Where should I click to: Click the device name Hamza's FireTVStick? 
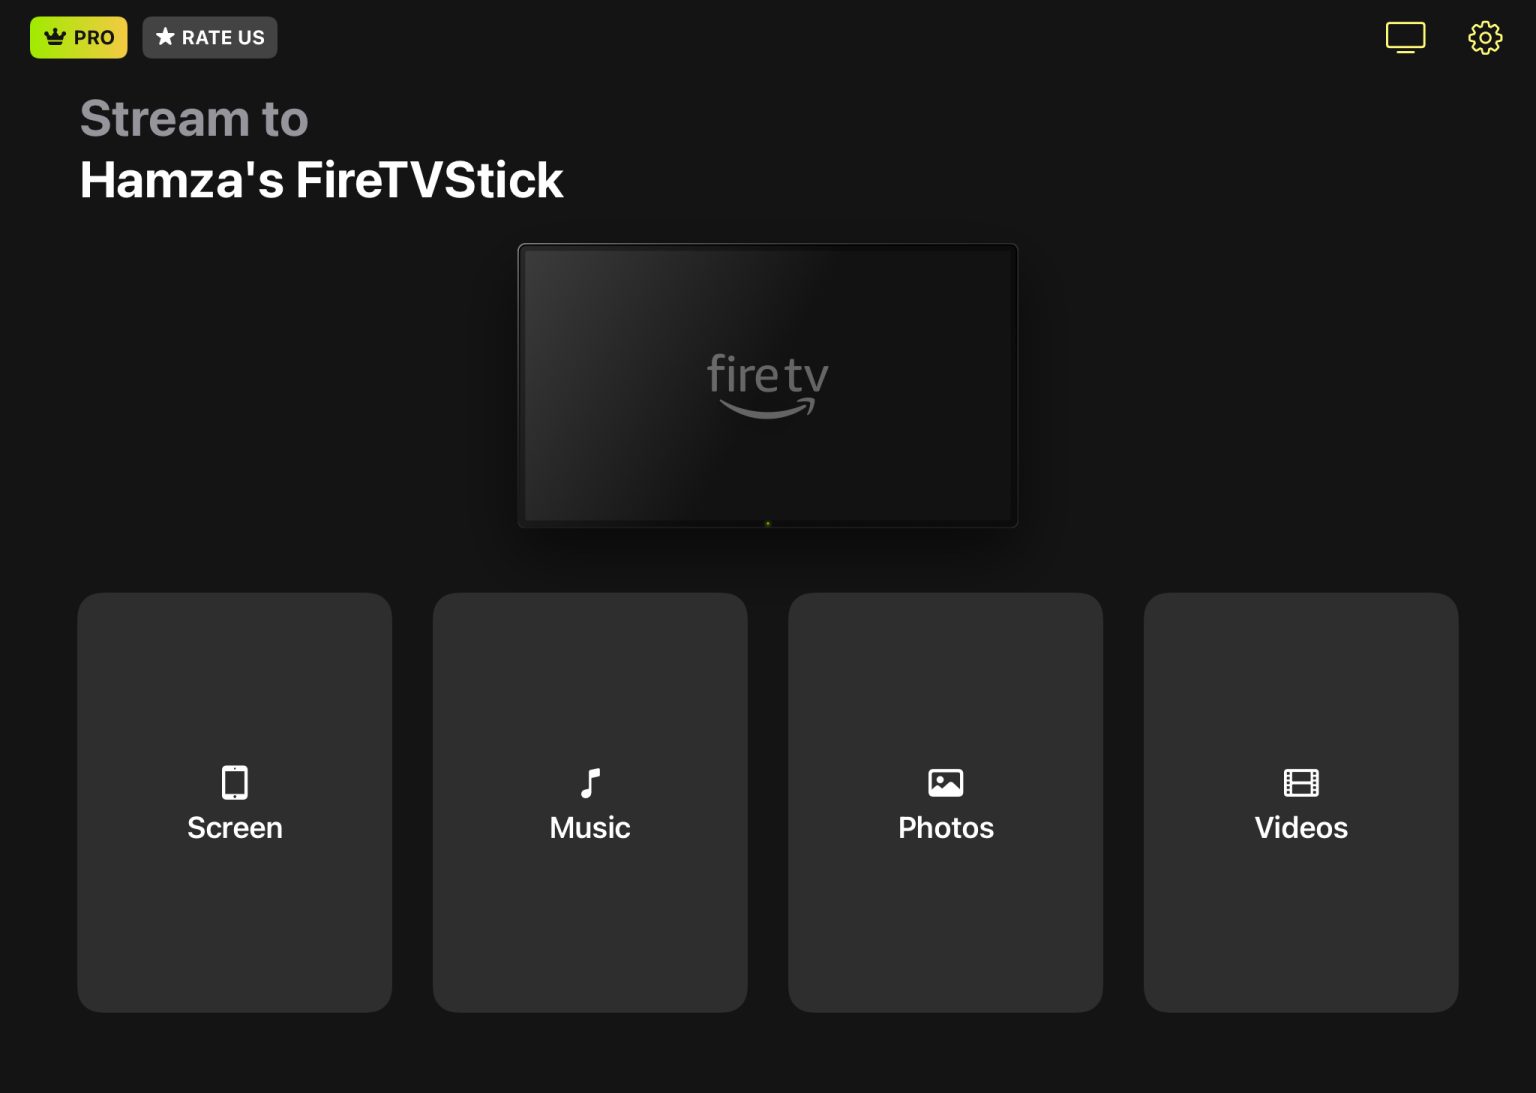coord(321,180)
